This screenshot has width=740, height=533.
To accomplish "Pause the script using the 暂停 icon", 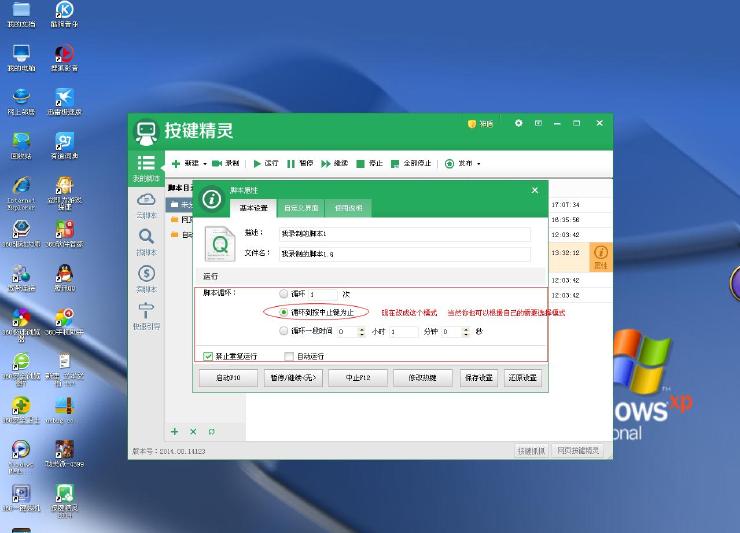I will point(291,163).
